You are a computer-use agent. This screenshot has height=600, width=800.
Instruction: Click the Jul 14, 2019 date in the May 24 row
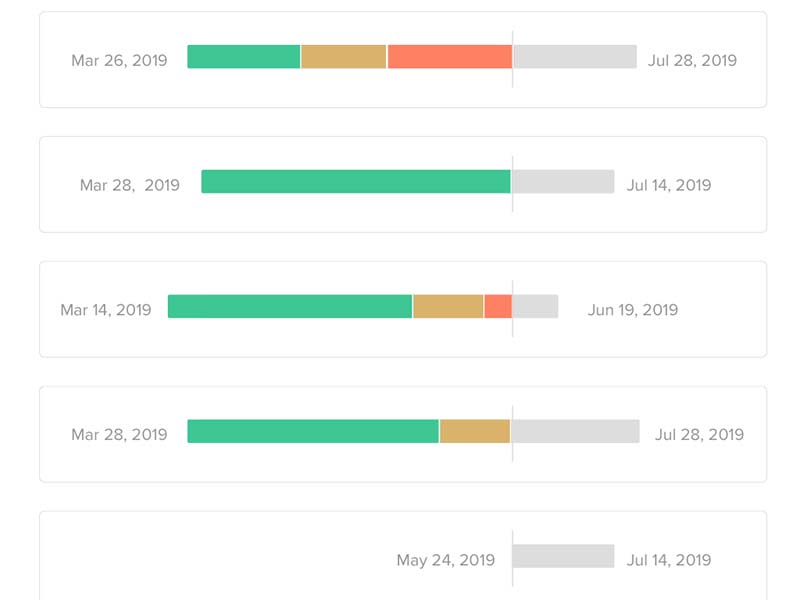[x=669, y=560]
